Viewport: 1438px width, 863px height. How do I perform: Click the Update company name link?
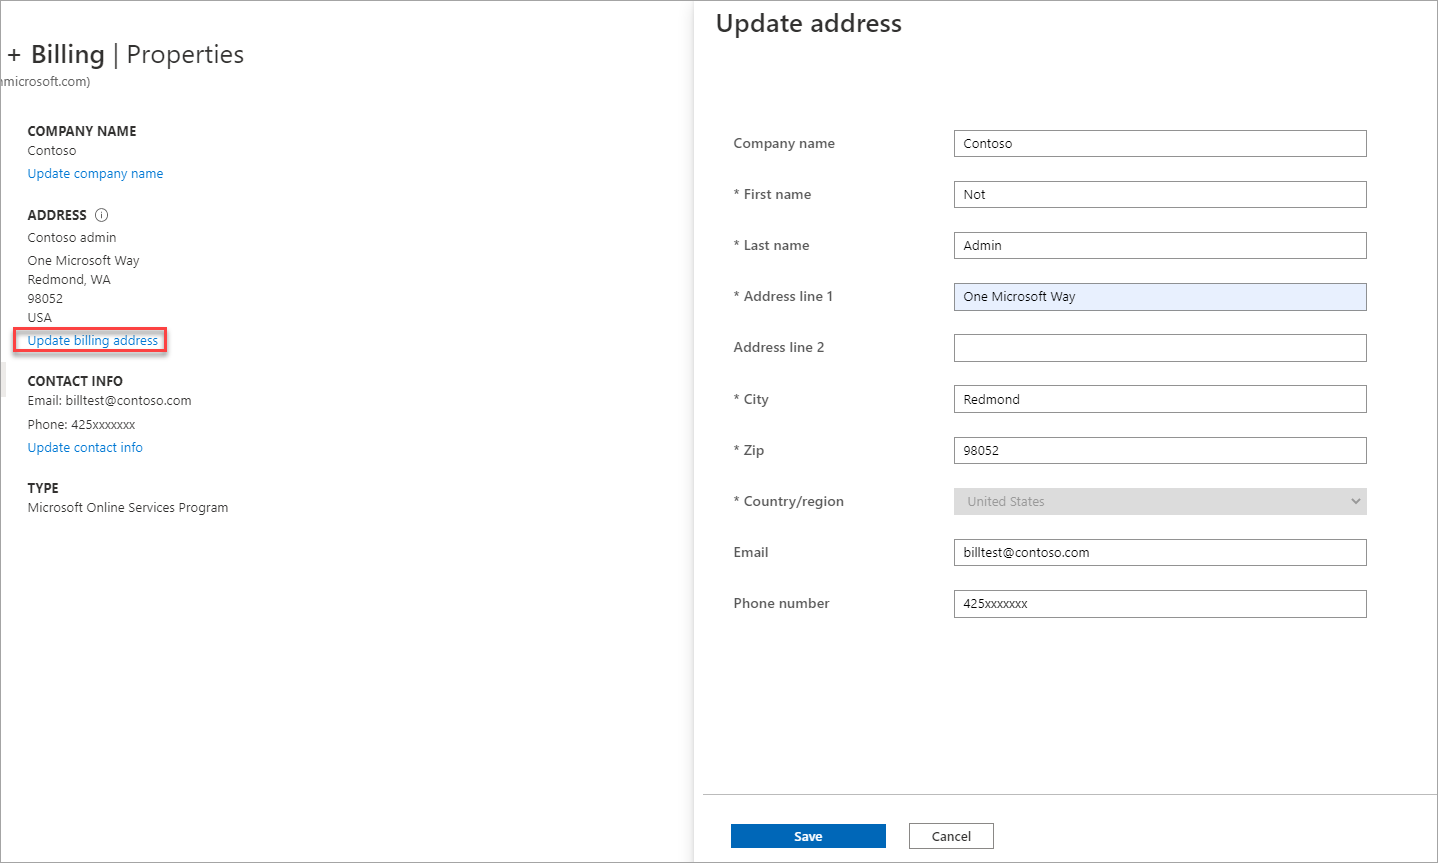point(95,173)
